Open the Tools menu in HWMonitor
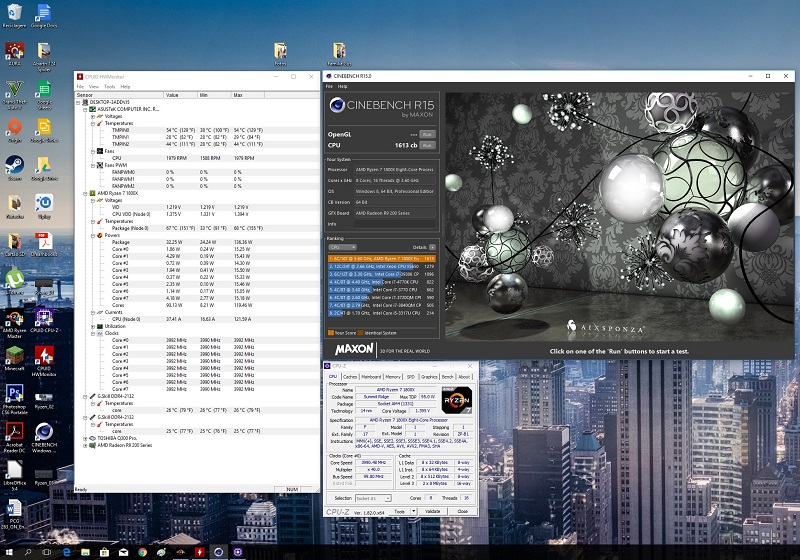Image resolution: width=800 pixels, height=560 pixels. point(110,87)
